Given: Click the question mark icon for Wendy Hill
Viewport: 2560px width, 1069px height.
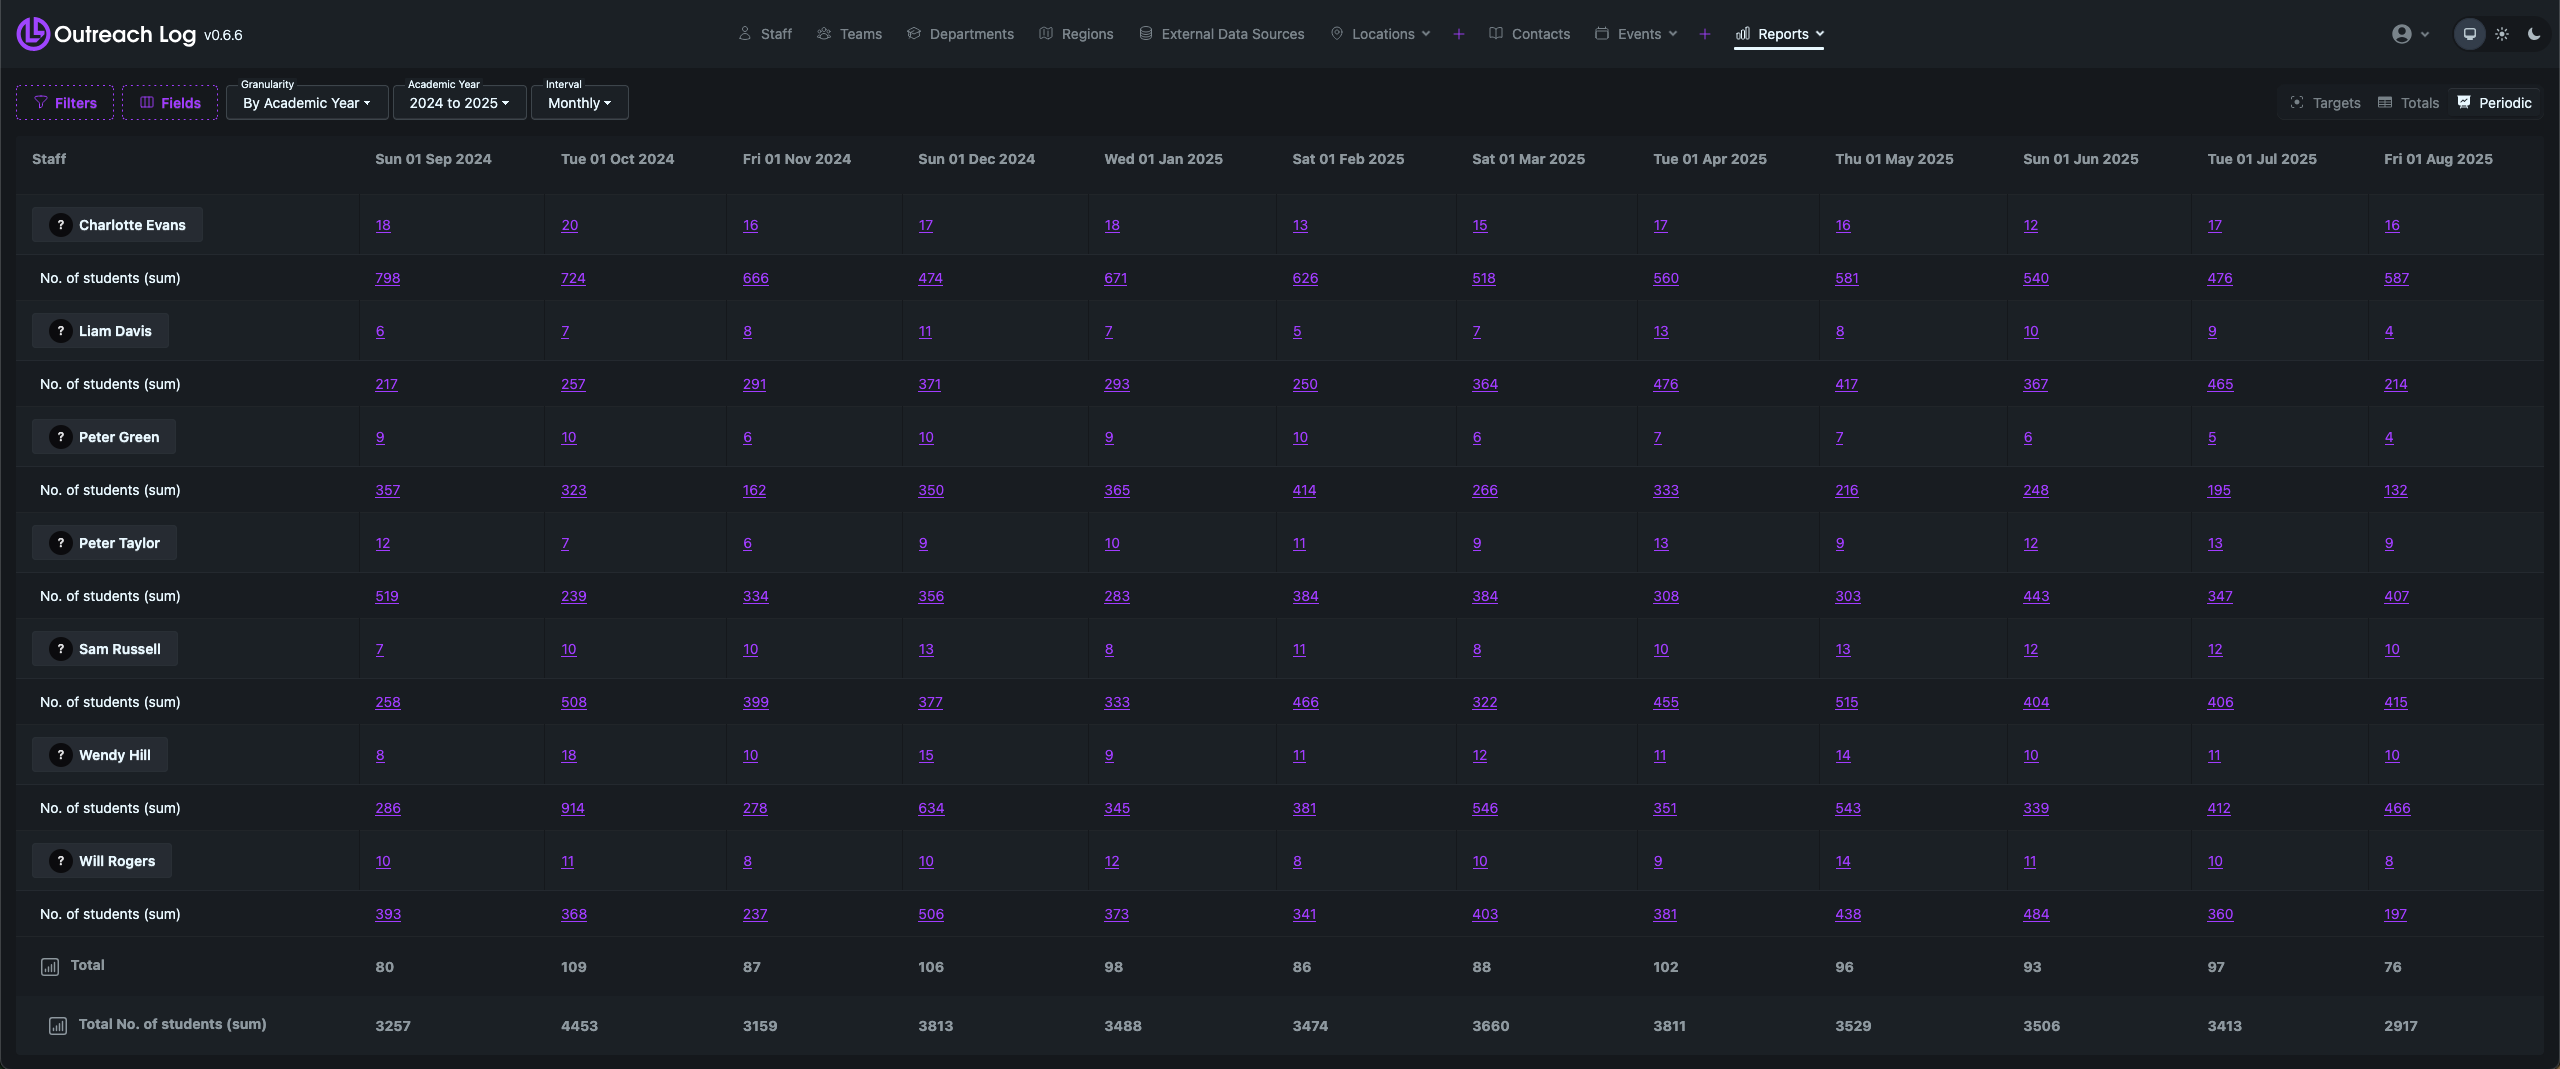Looking at the screenshot, I should [61, 755].
